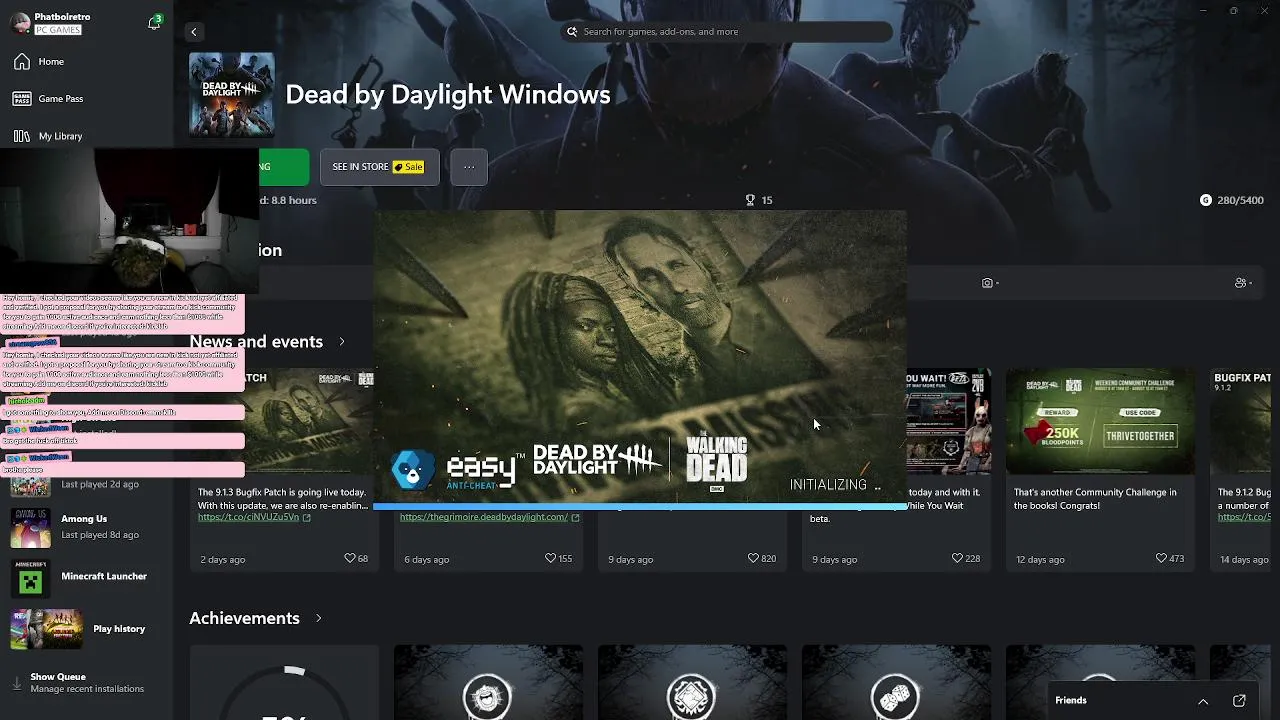The height and width of the screenshot is (720, 1280).
Task: Open the 9.1.2 Bugfix patch thumbnail
Action: [x=1241, y=421]
